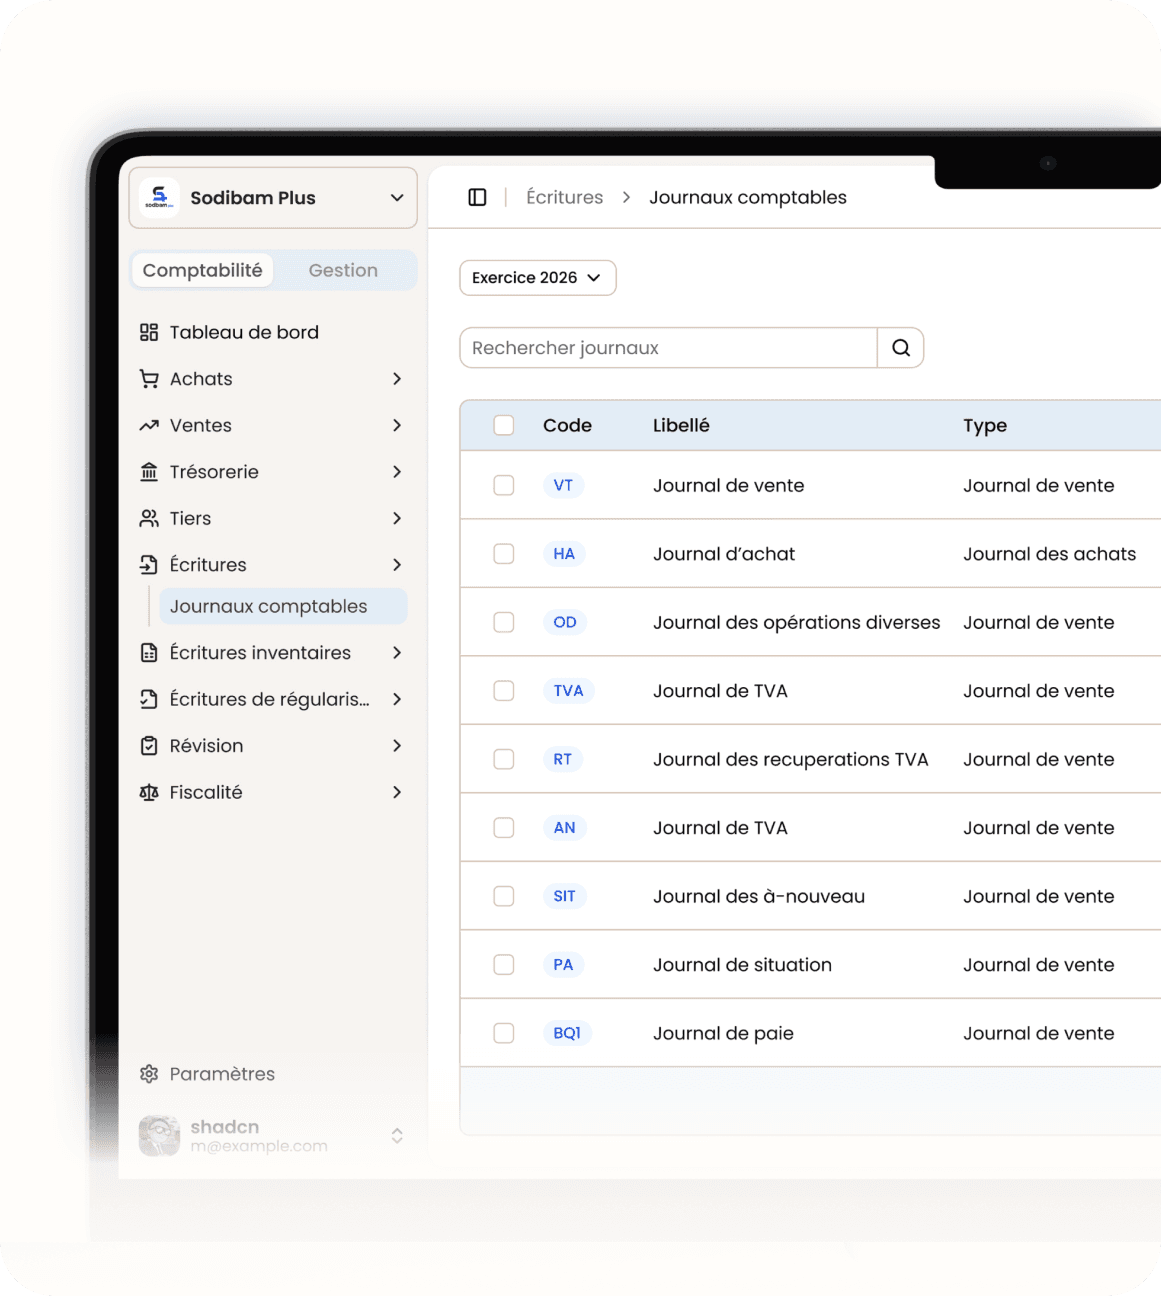Switch to the Gestion tab
This screenshot has width=1161, height=1296.
point(343,270)
